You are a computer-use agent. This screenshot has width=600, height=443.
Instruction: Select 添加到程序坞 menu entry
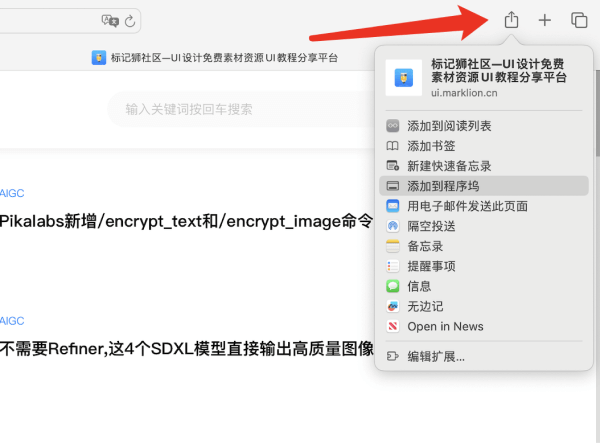click(484, 186)
